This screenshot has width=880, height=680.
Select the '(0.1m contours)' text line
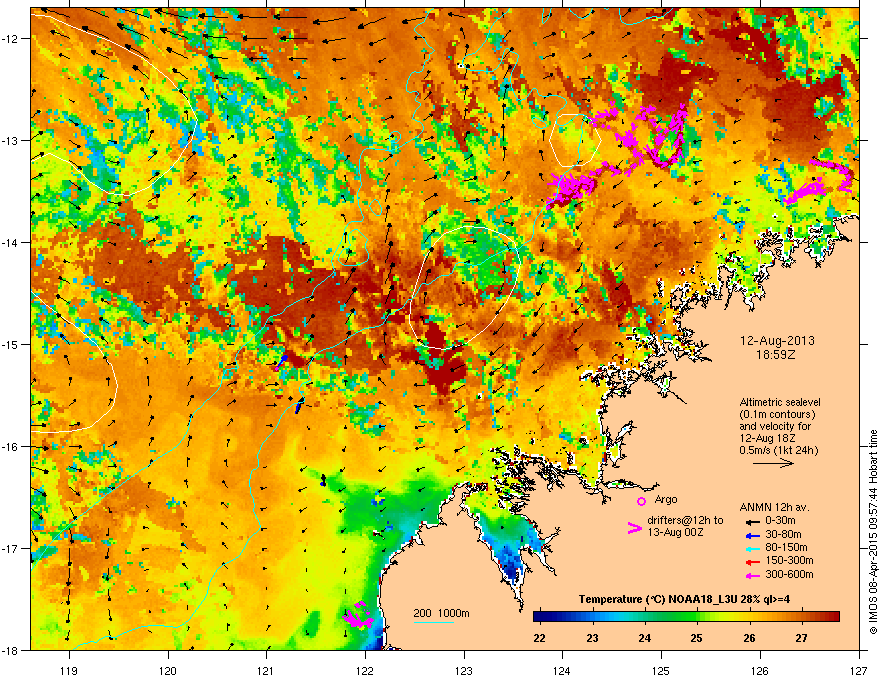[x=777, y=414]
